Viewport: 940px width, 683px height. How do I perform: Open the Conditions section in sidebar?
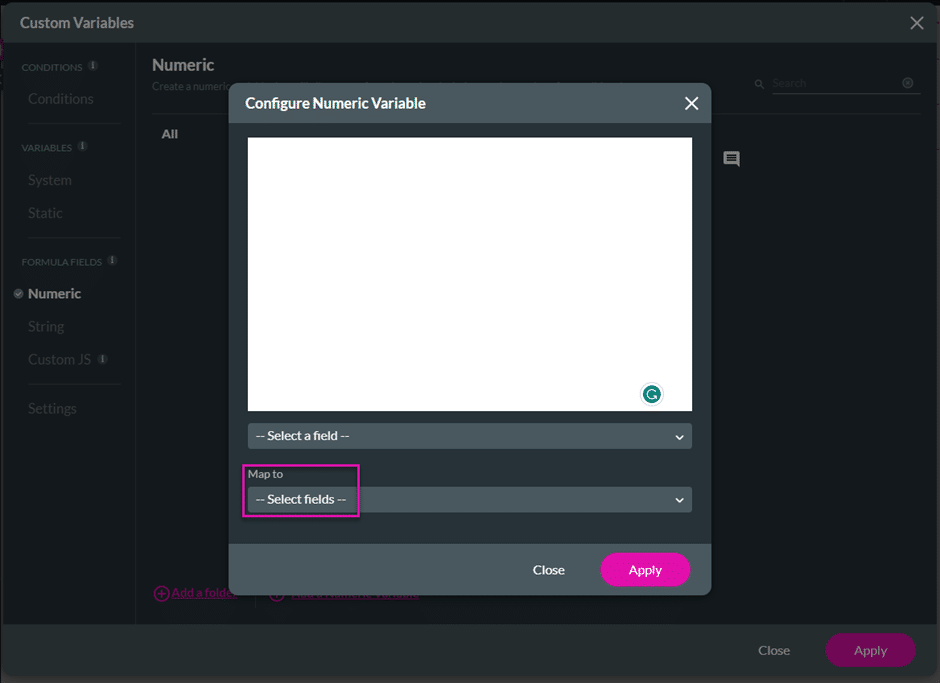coord(61,99)
